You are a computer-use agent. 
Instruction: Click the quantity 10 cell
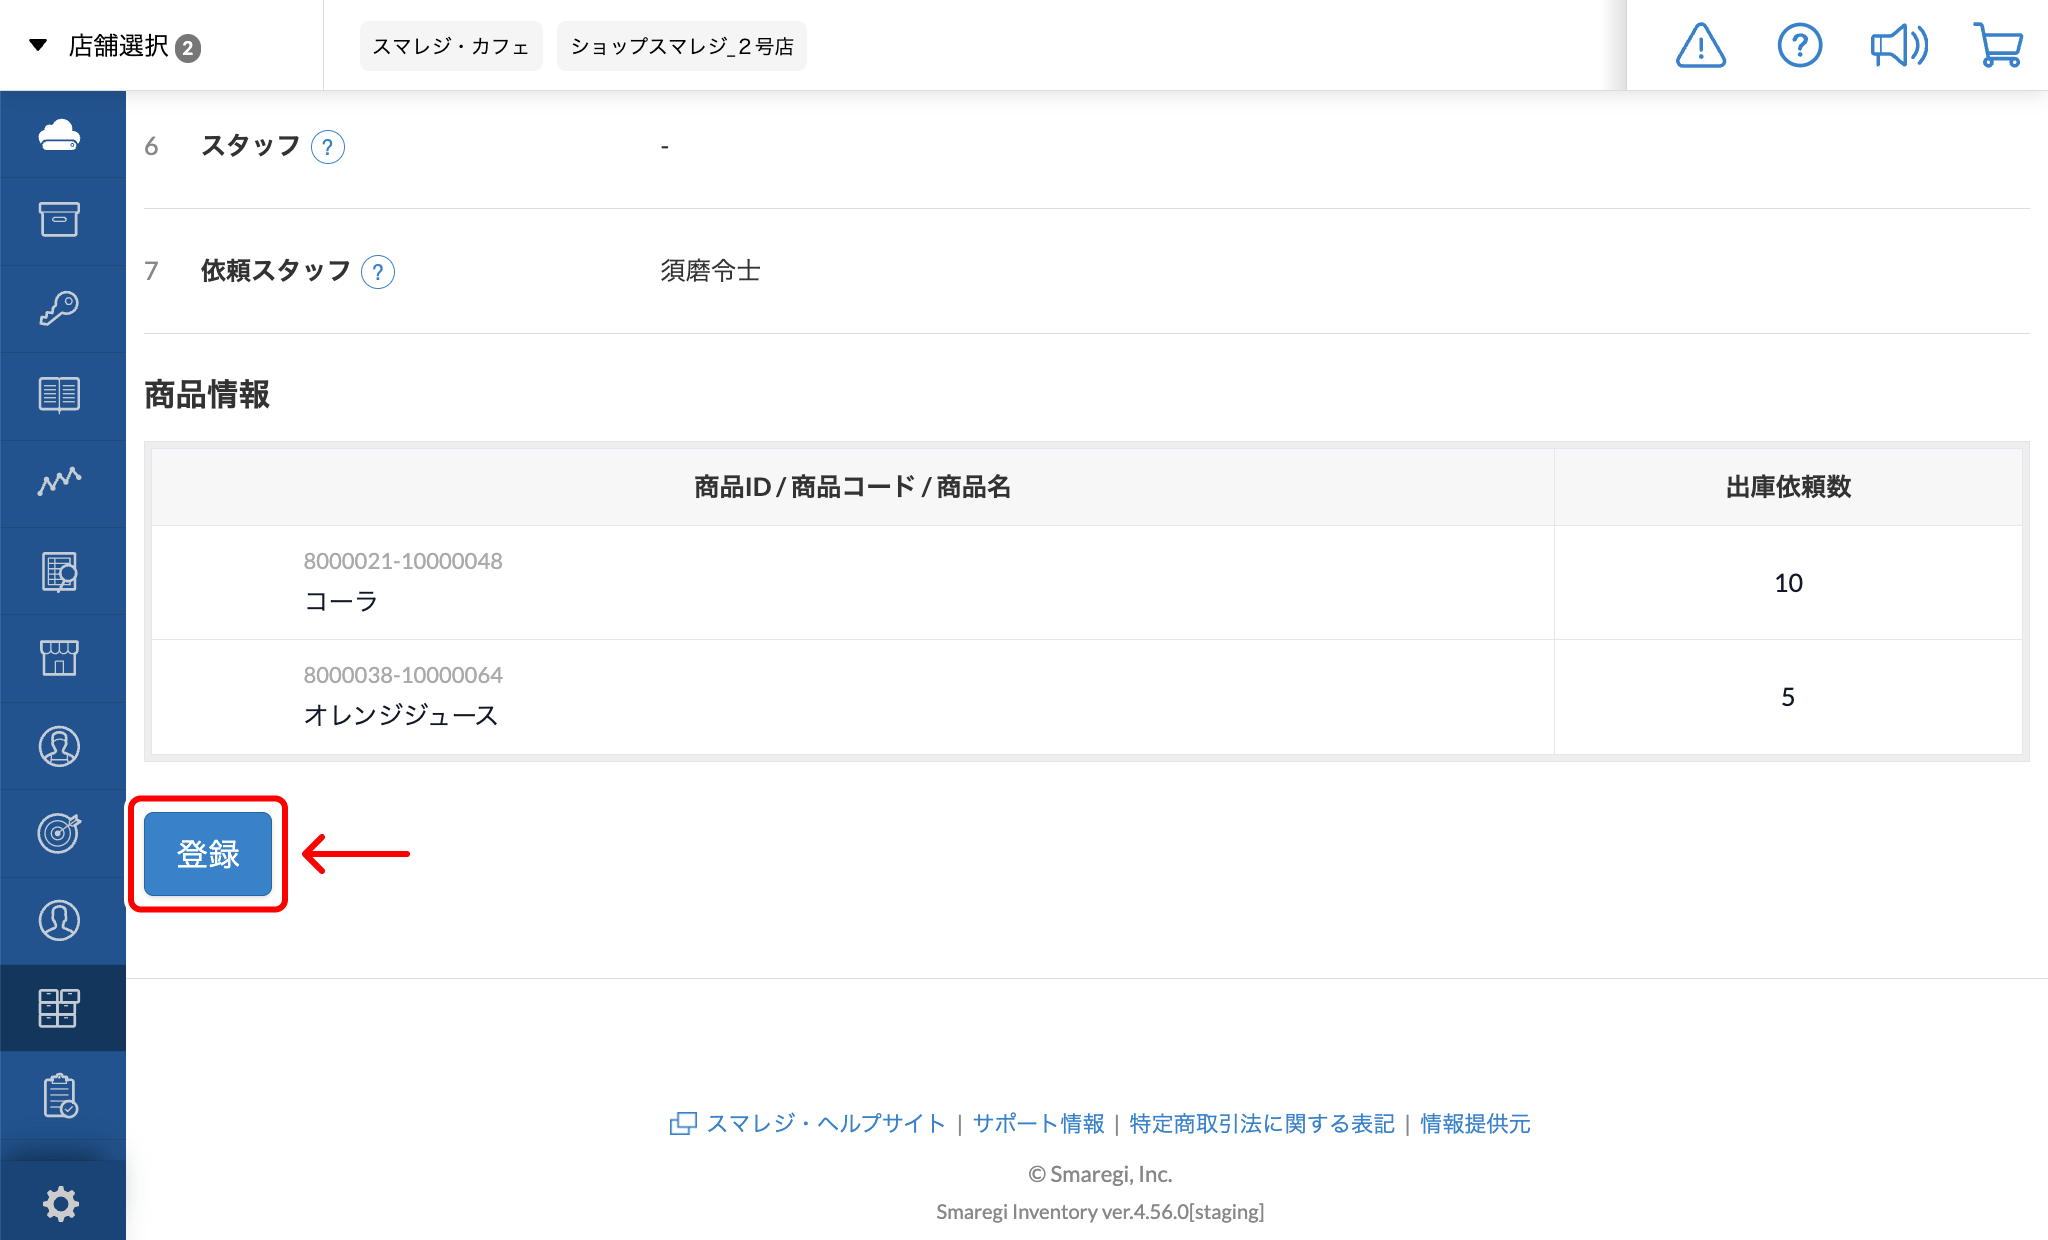pos(1788,583)
